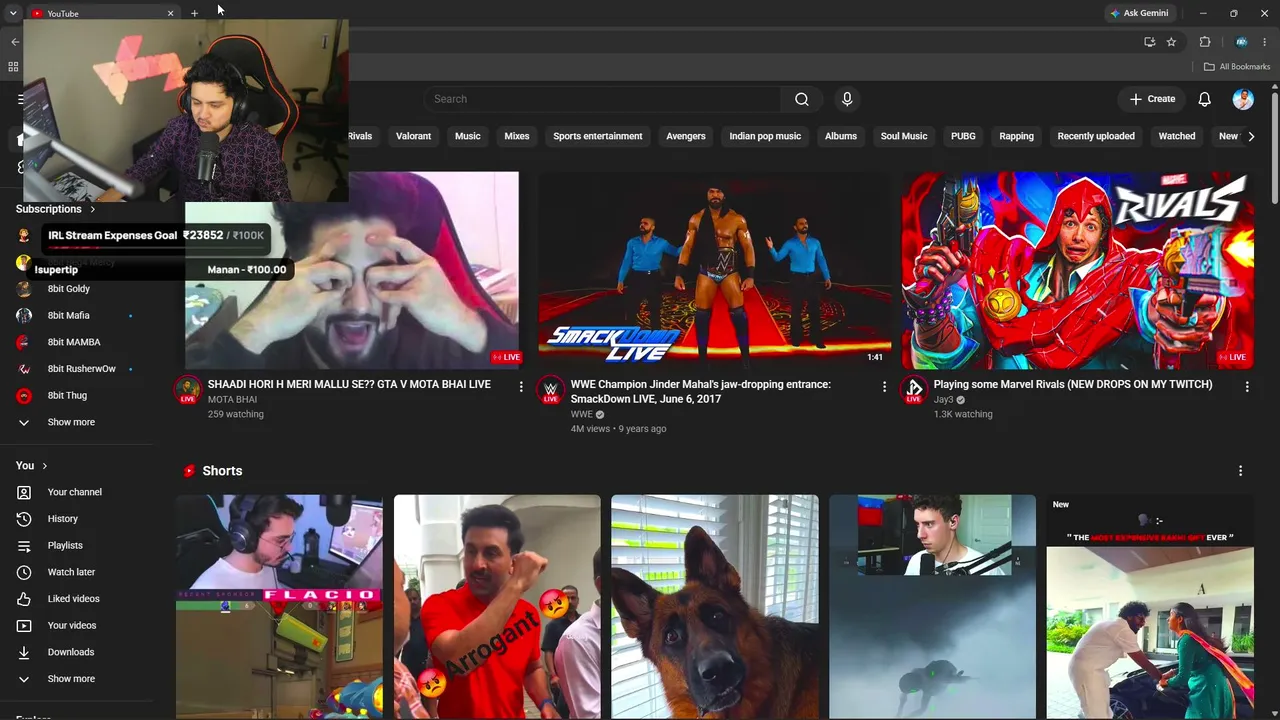Select the Rapping filter chip
Screen dimensions: 1280x720
1016,136
